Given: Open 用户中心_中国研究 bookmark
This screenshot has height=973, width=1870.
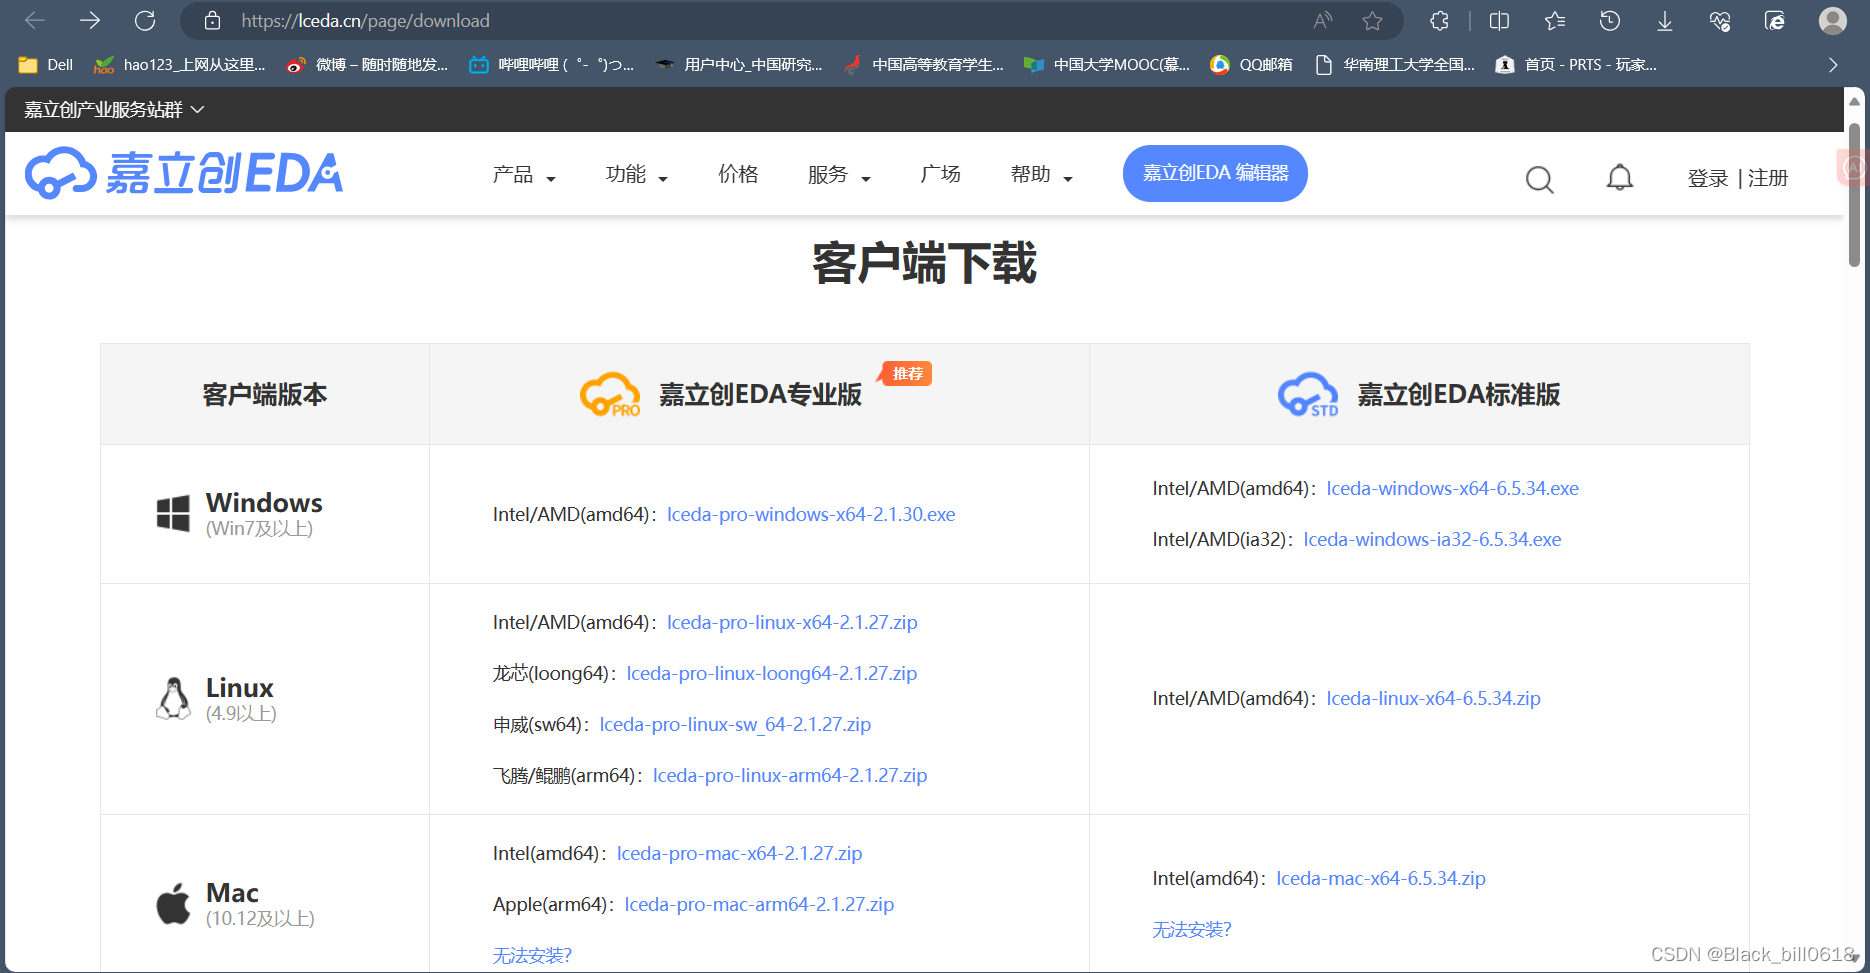Looking at the screenshot, I should click(x=738, y=64).
